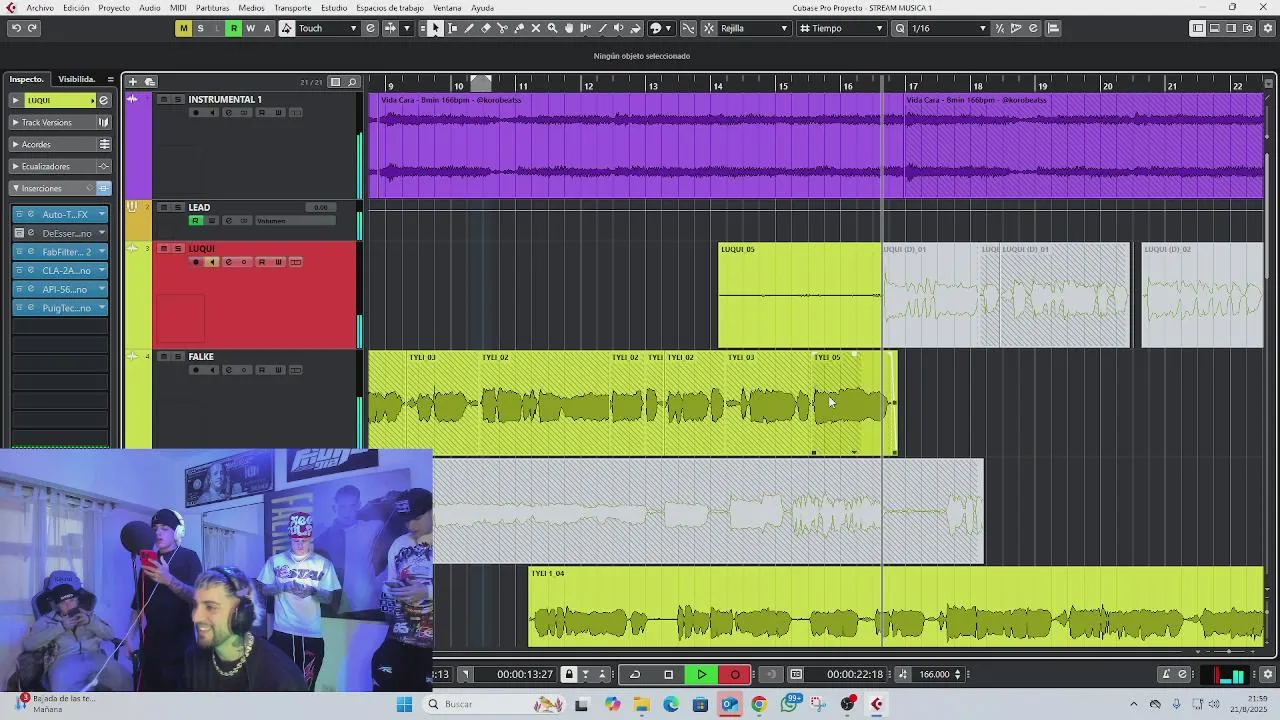Viewport: 1280px width, 720px height.
Task: Click the toolbar settings gear at top right
Action: click(1266, 28)
